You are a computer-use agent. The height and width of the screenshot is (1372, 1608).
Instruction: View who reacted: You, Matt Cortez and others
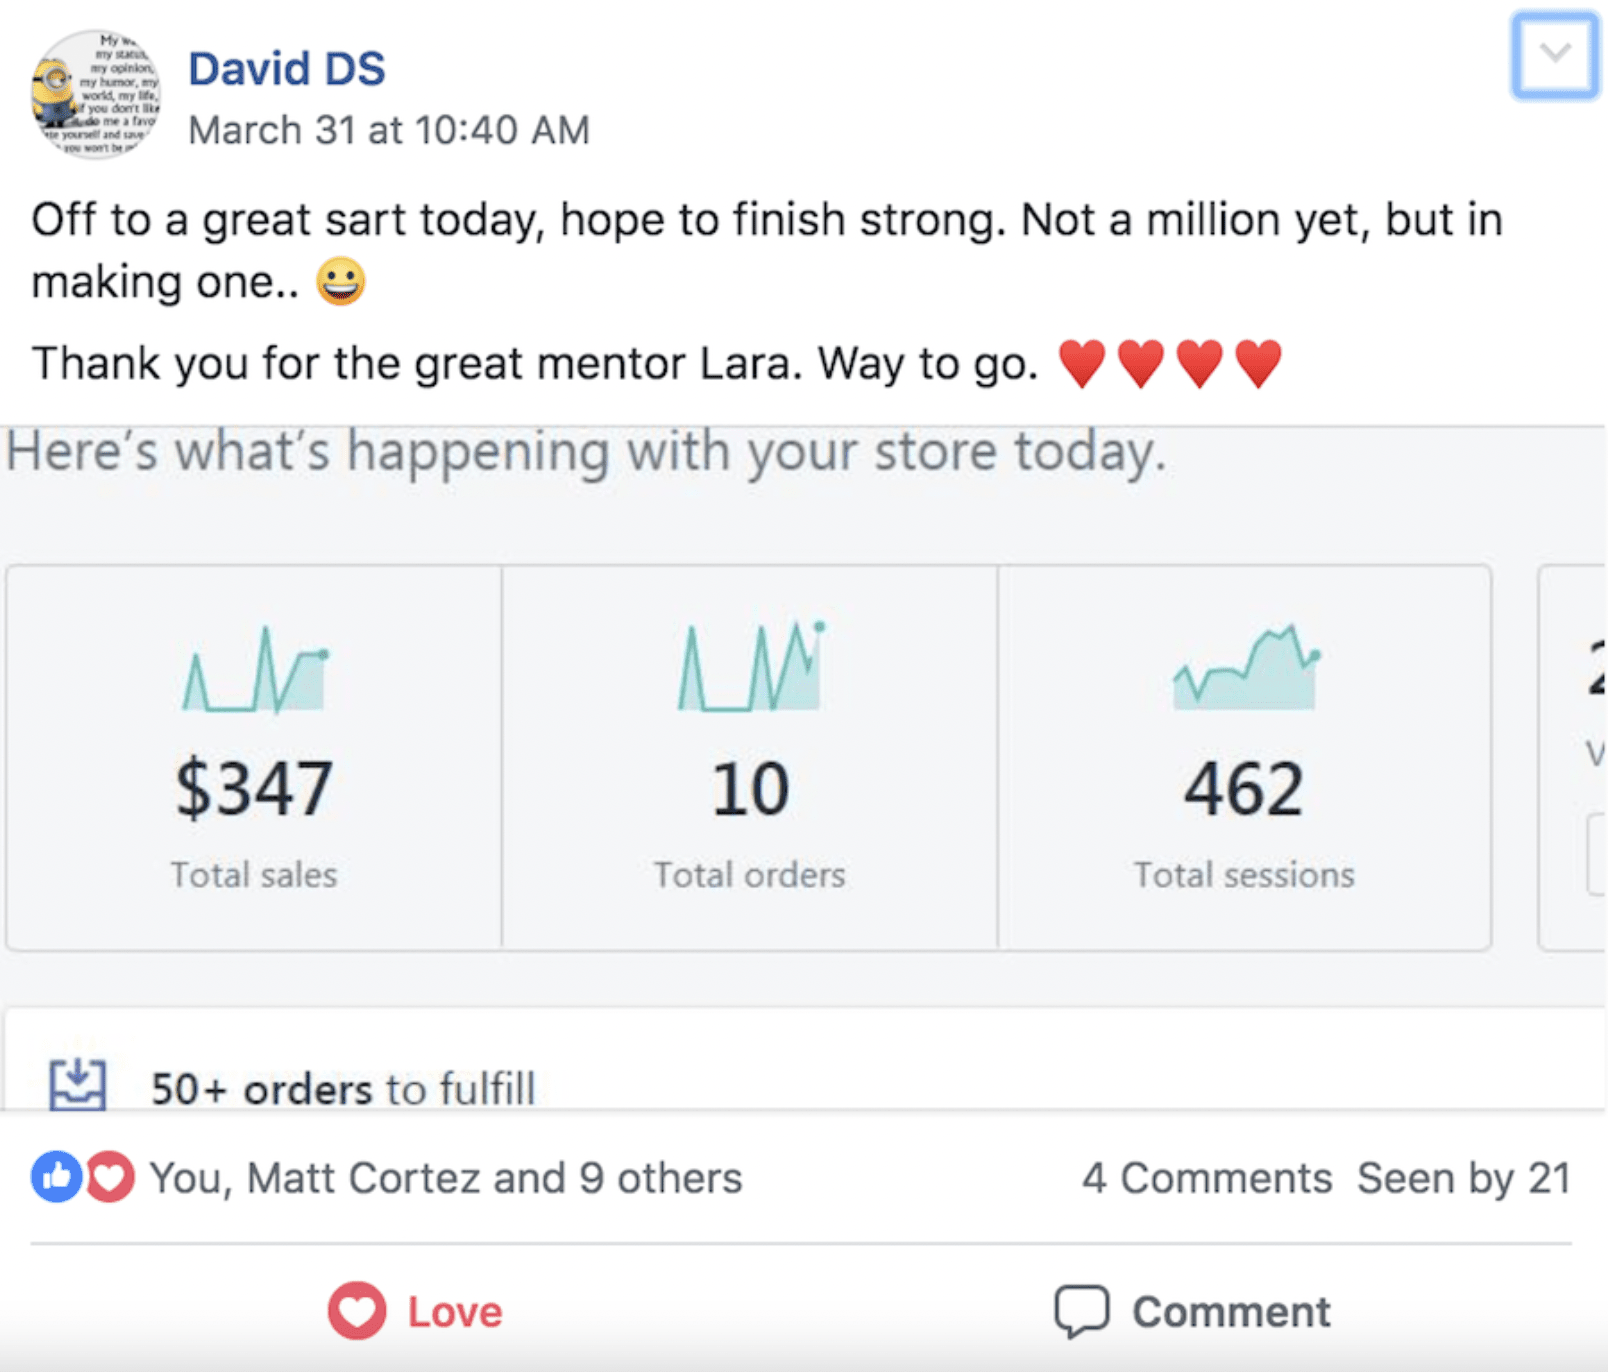[x=446, y=1178]
